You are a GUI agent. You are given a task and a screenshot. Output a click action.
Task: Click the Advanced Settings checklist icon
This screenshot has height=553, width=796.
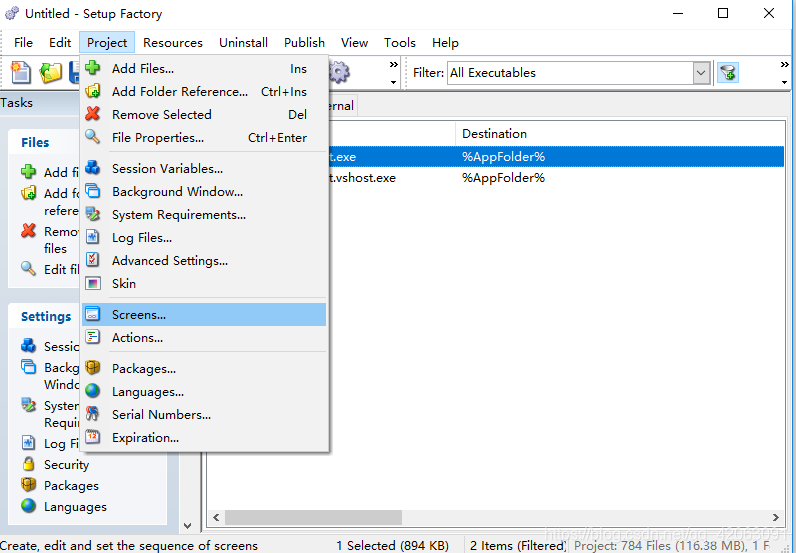[92, 259]
